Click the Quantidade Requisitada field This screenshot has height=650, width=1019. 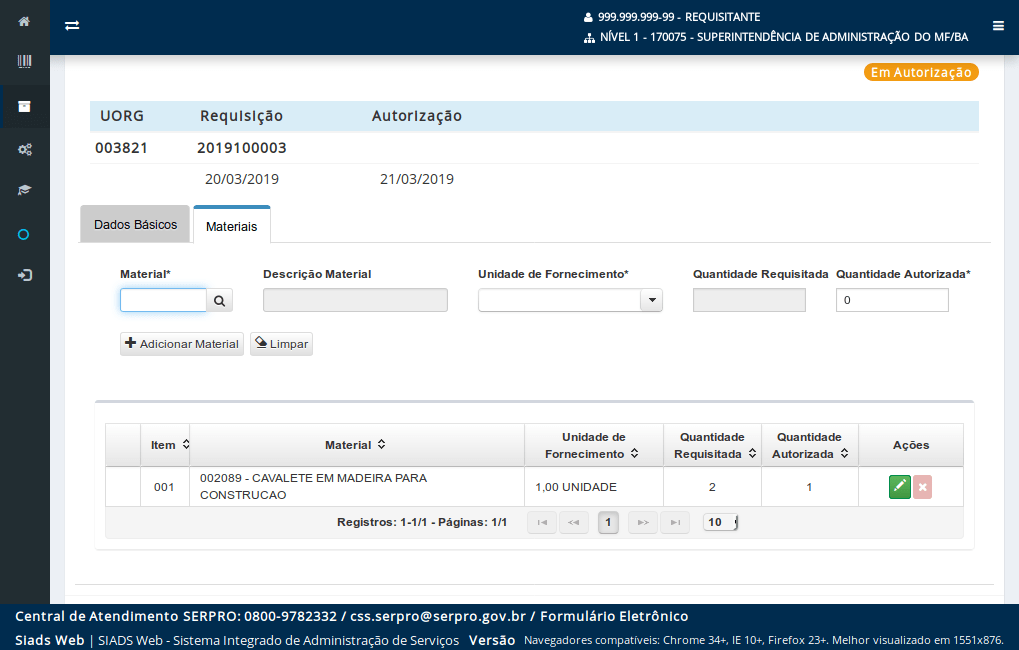pos(749,300)
